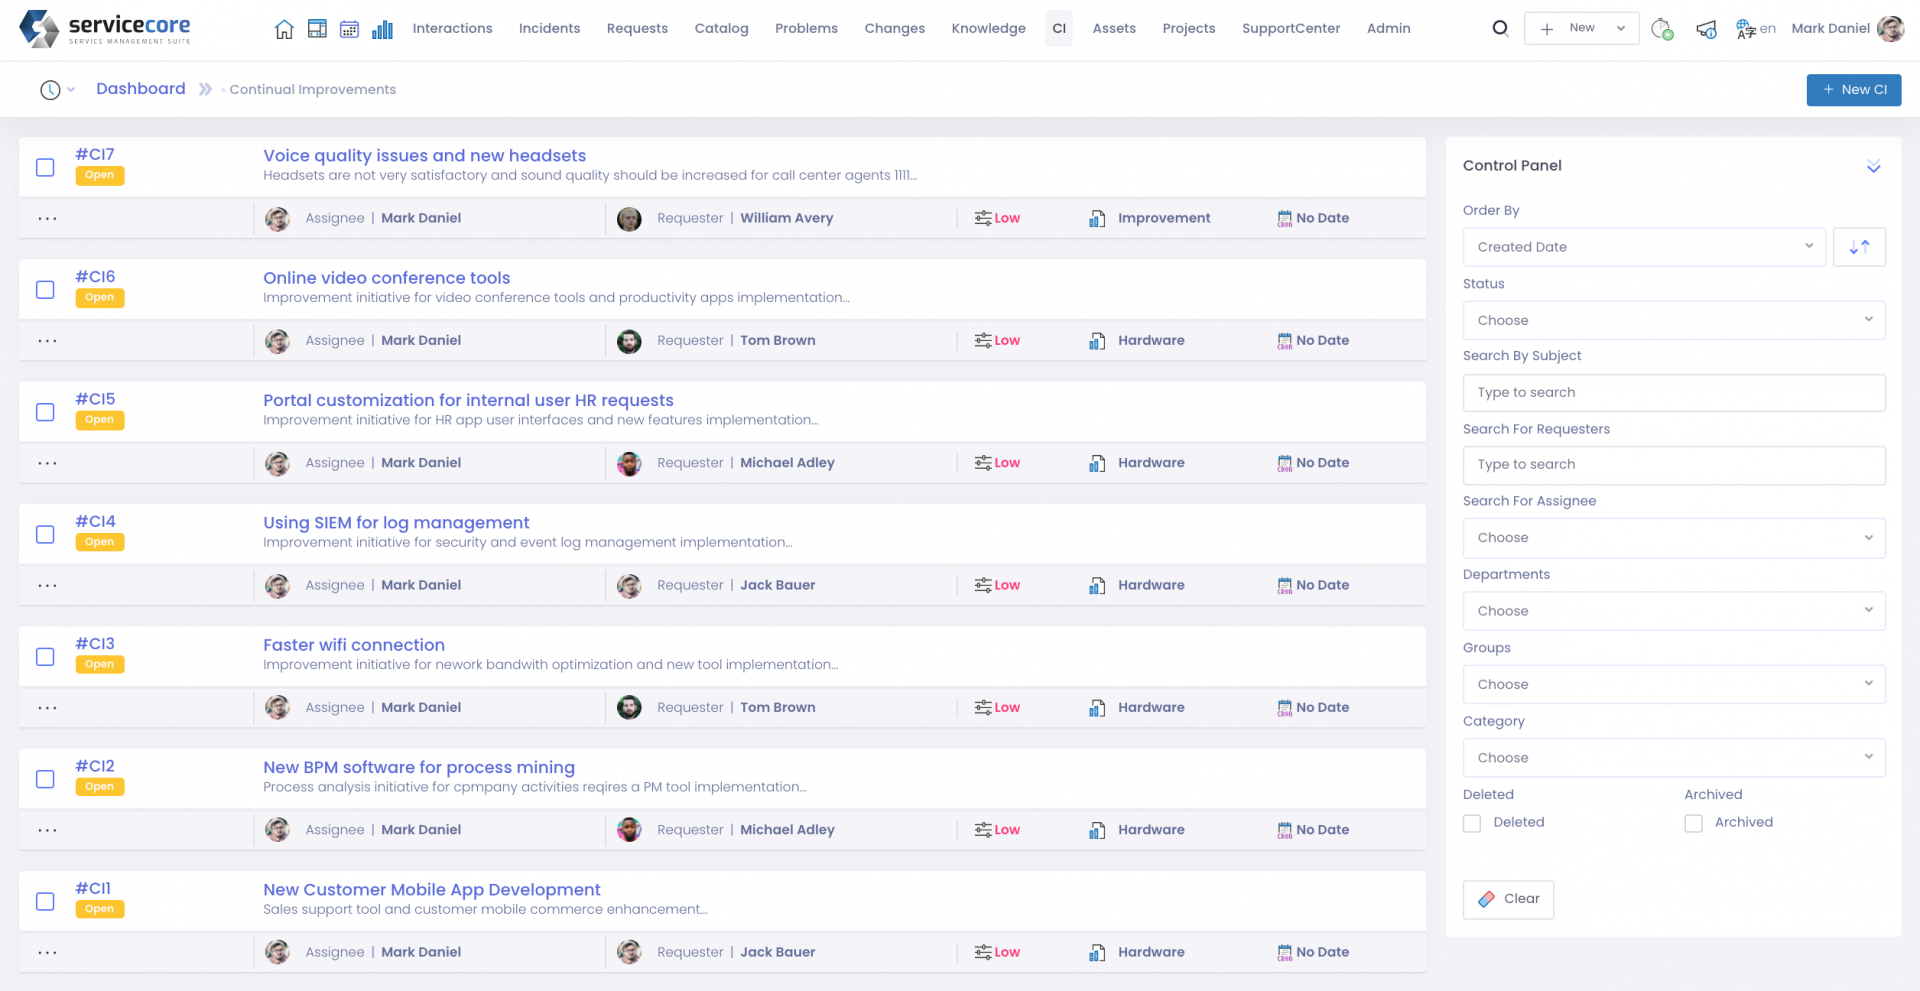Expand the Status Choose dropdown
1920x991 pixels.
click(x=1673, y=320)
